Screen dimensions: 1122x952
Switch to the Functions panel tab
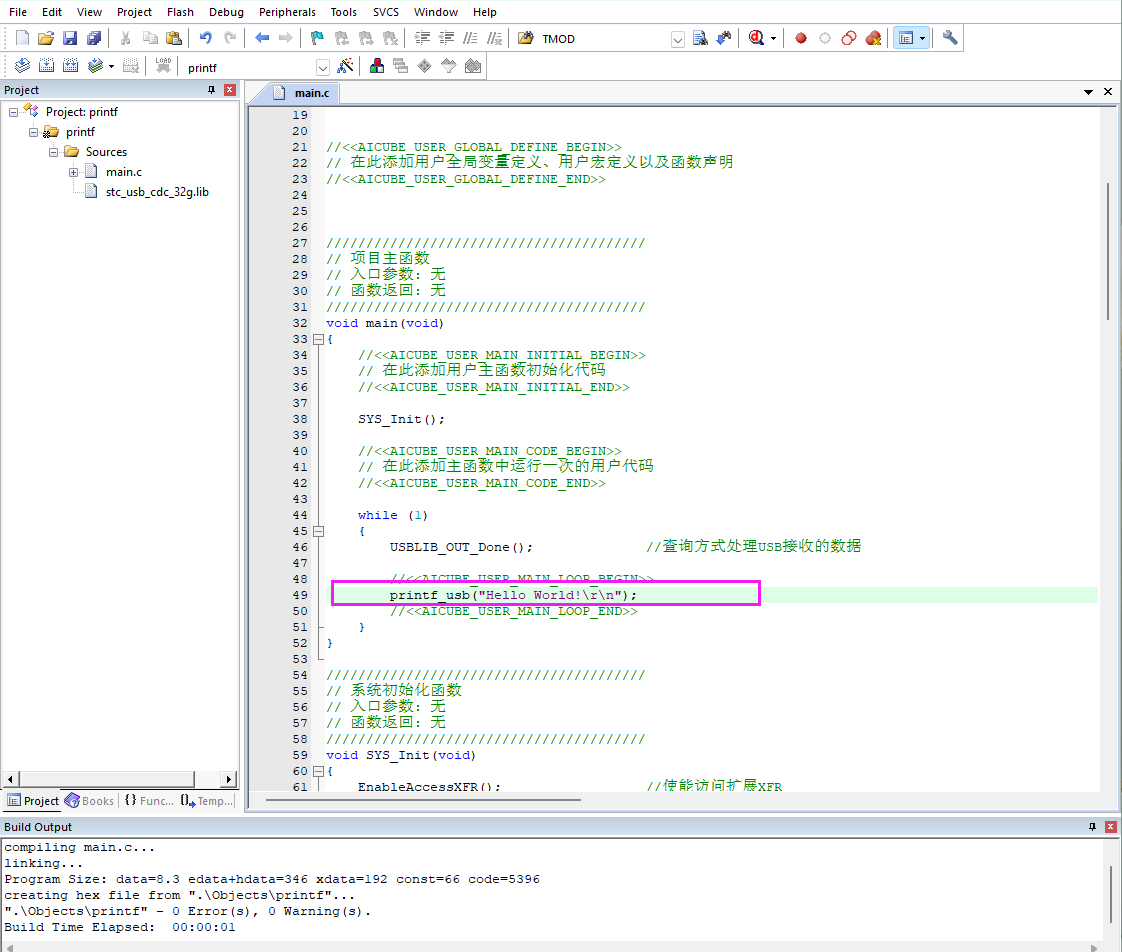149,801
